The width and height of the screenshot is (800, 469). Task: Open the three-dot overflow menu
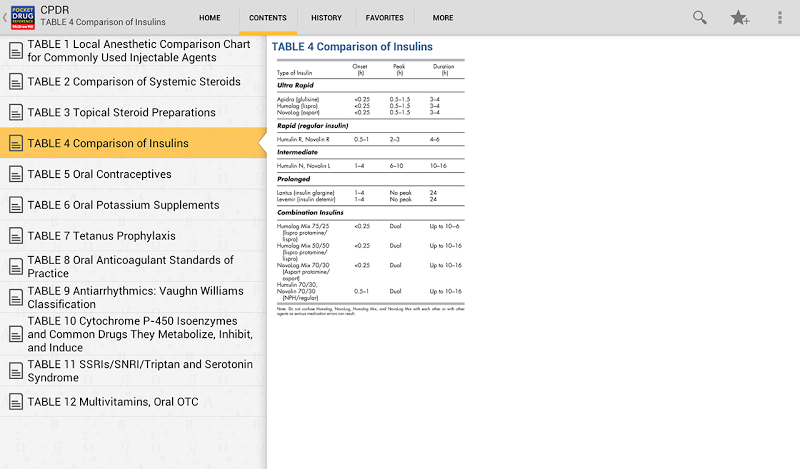(780, 18)
